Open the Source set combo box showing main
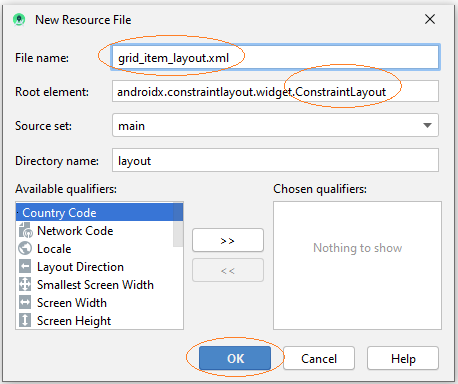Screen dimensions: 458x384 pyautogui.click(x=275, y=125)
